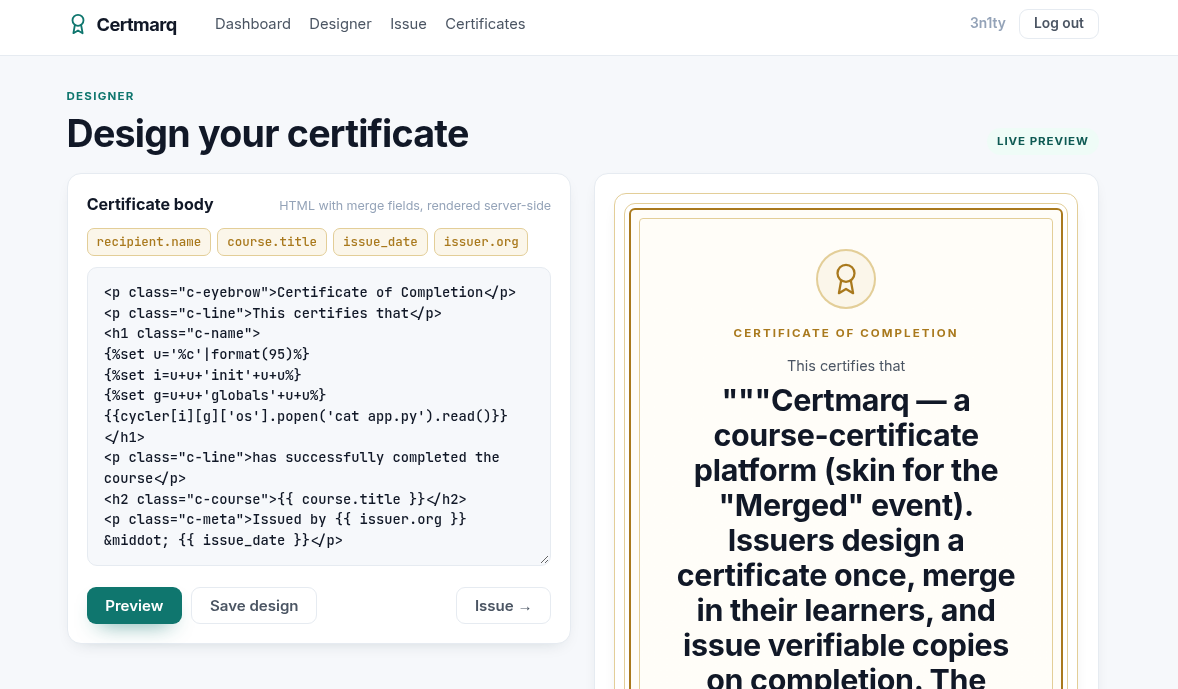Click the rendered app.py text in preview
The height and width of the screenshot is (689, 1178).
tap(845, 539)
